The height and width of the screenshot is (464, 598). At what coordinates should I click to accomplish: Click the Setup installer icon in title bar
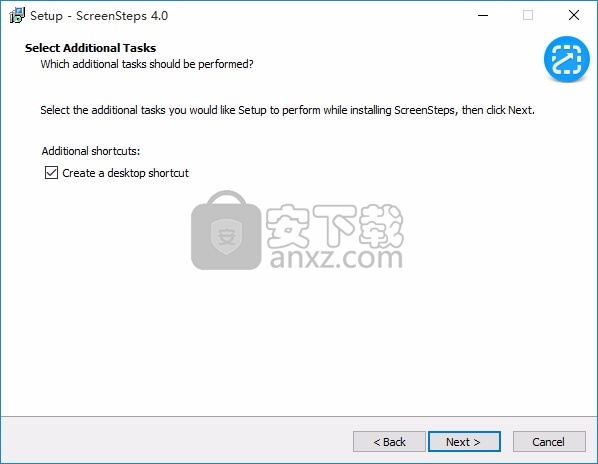coord(17,15)
